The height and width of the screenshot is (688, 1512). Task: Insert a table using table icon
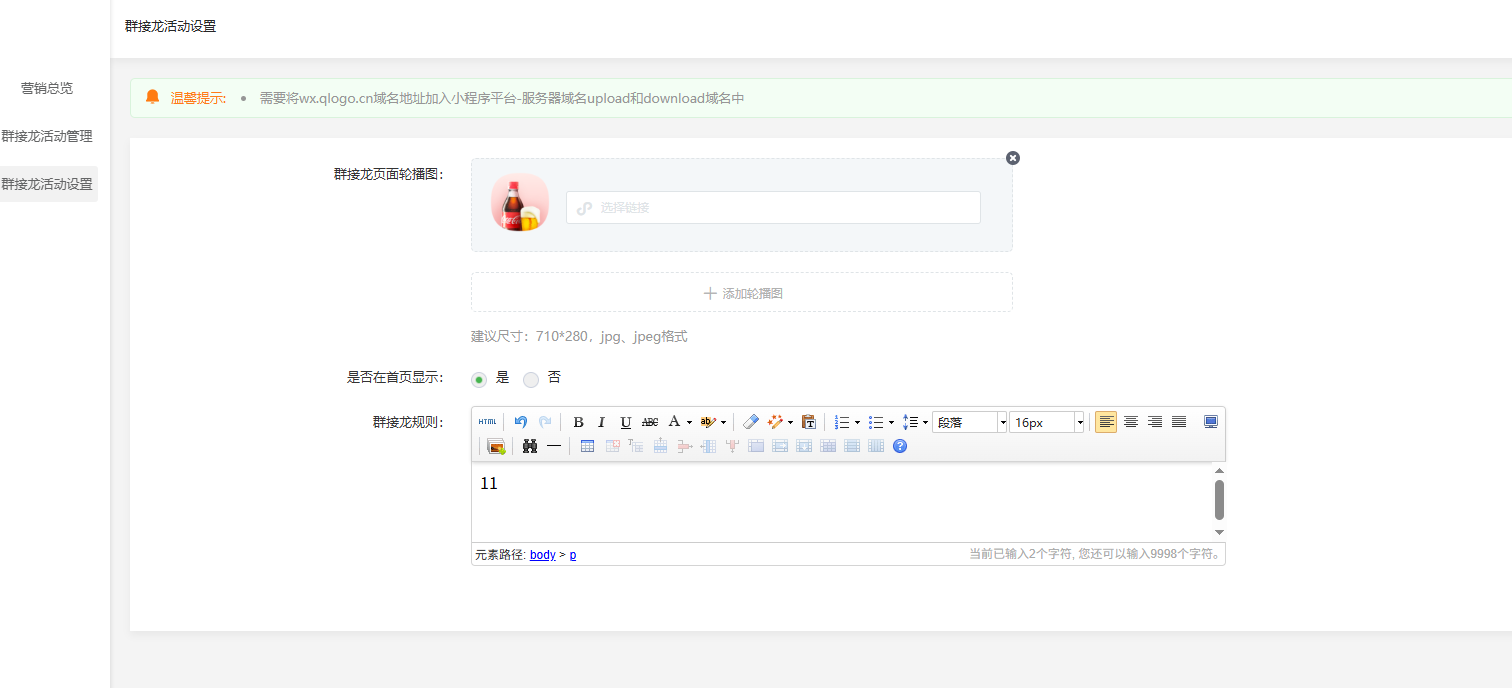587,446
